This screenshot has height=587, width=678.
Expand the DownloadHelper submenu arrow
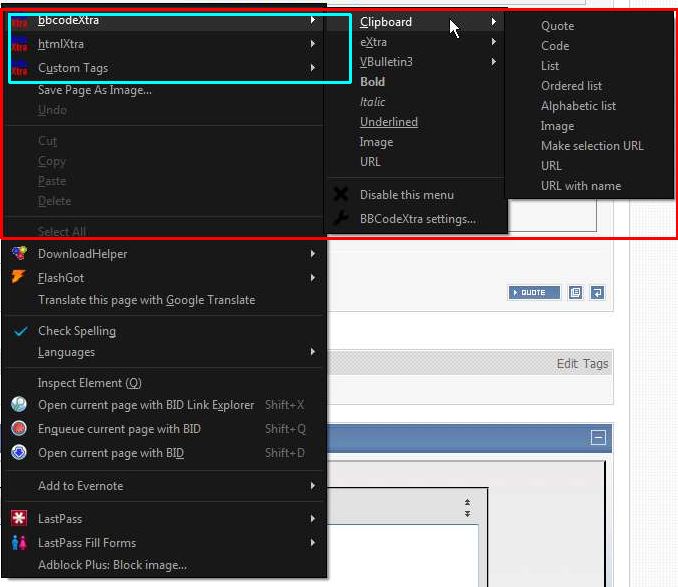click(x=313, y=254)
